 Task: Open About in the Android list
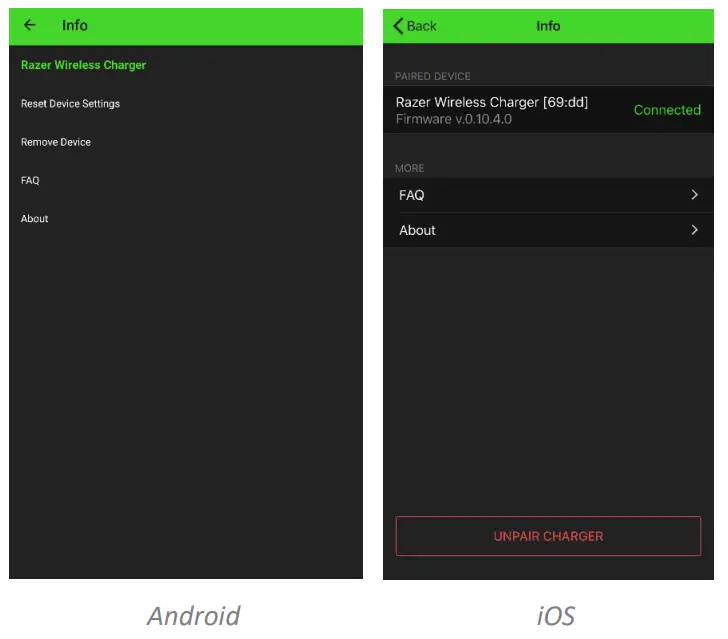click(x=34, y=219)
